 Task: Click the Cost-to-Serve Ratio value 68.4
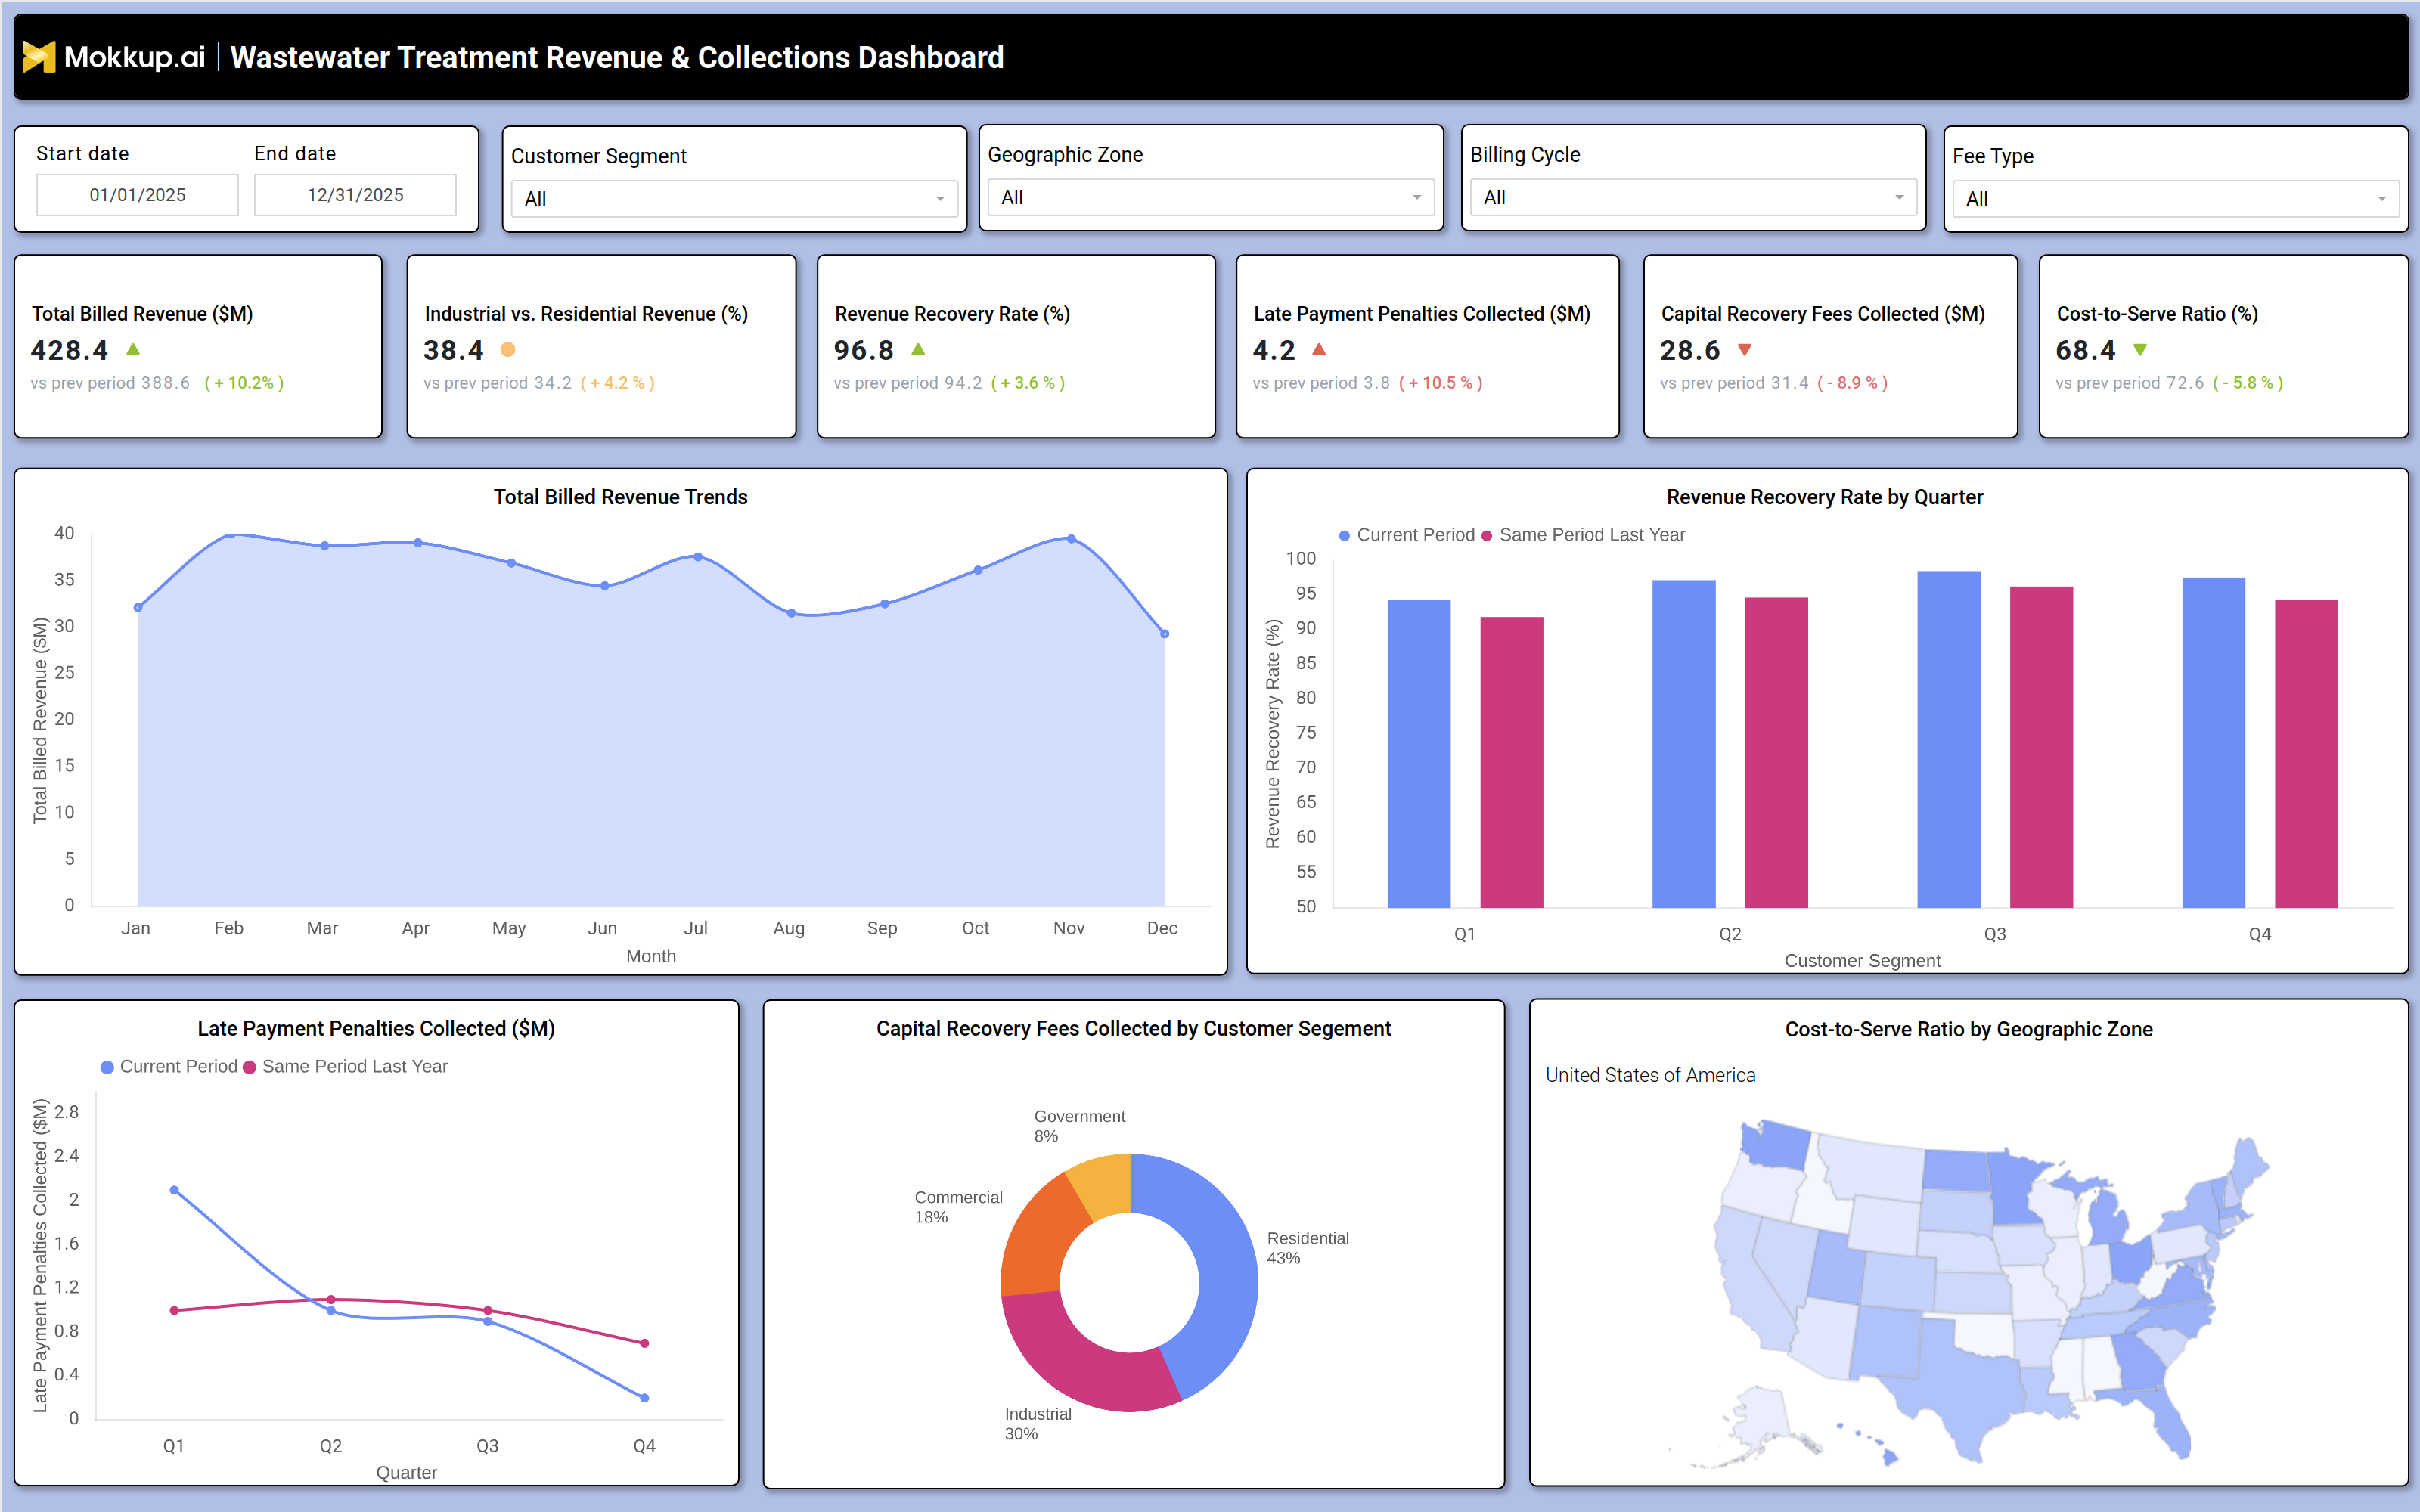point(2086,350)
